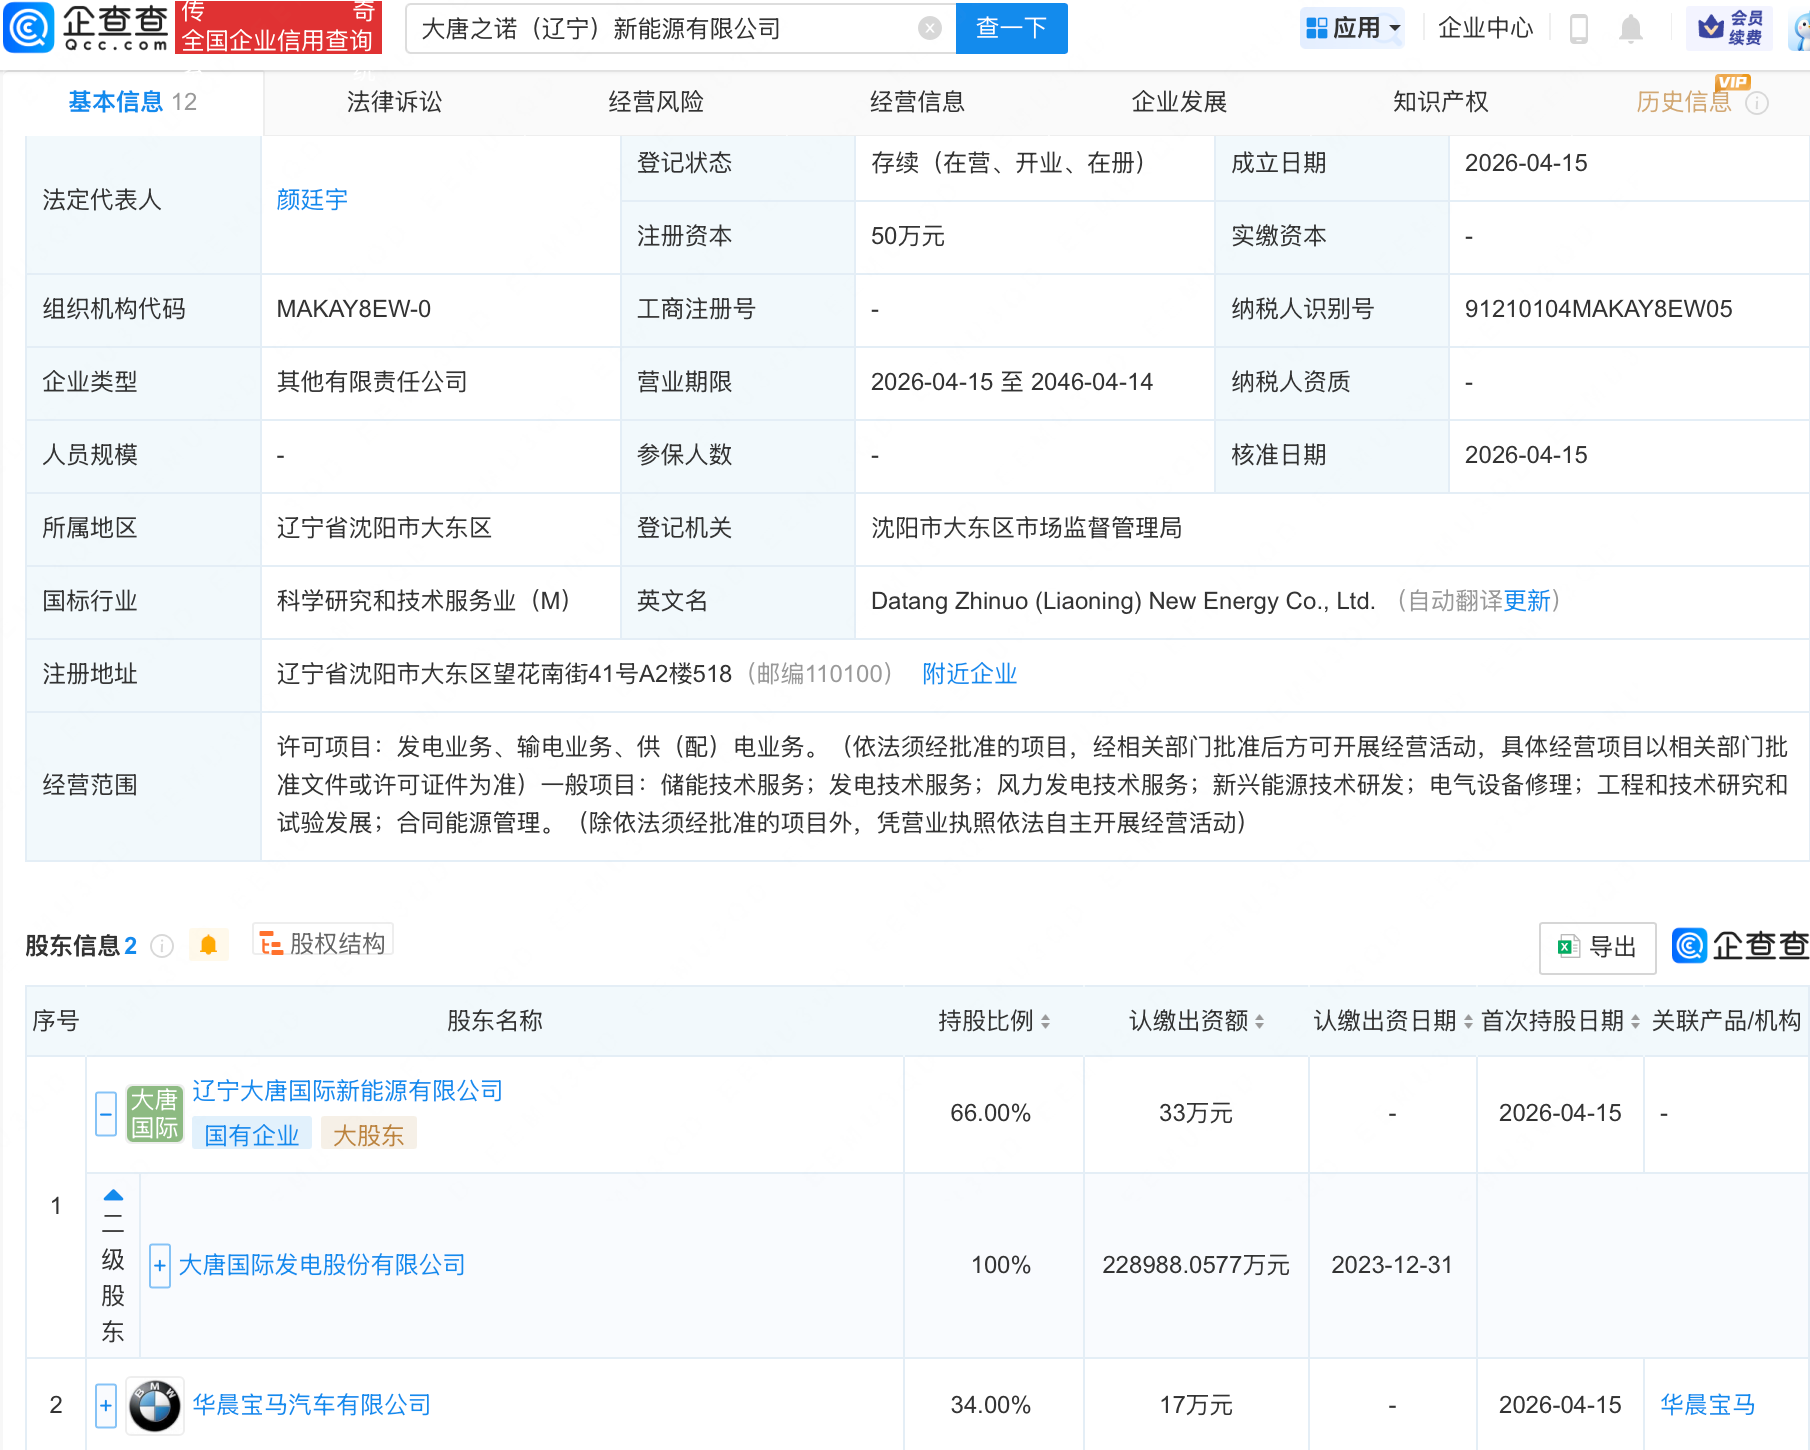Open legal representative 颜廷宇 profile link
The height and width of the screenshot is (1450, 1810).
311,200
